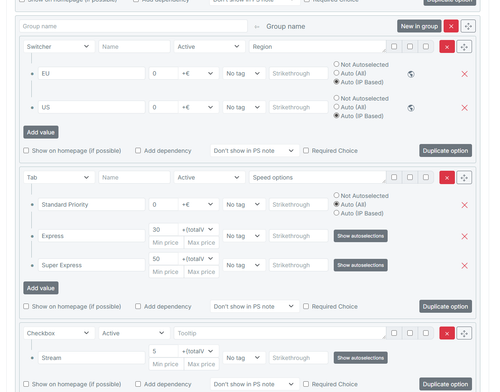This screenshot has width=500, height=392.
Task: Click Add value under Speed options values
Action: (x=41, y=288)
